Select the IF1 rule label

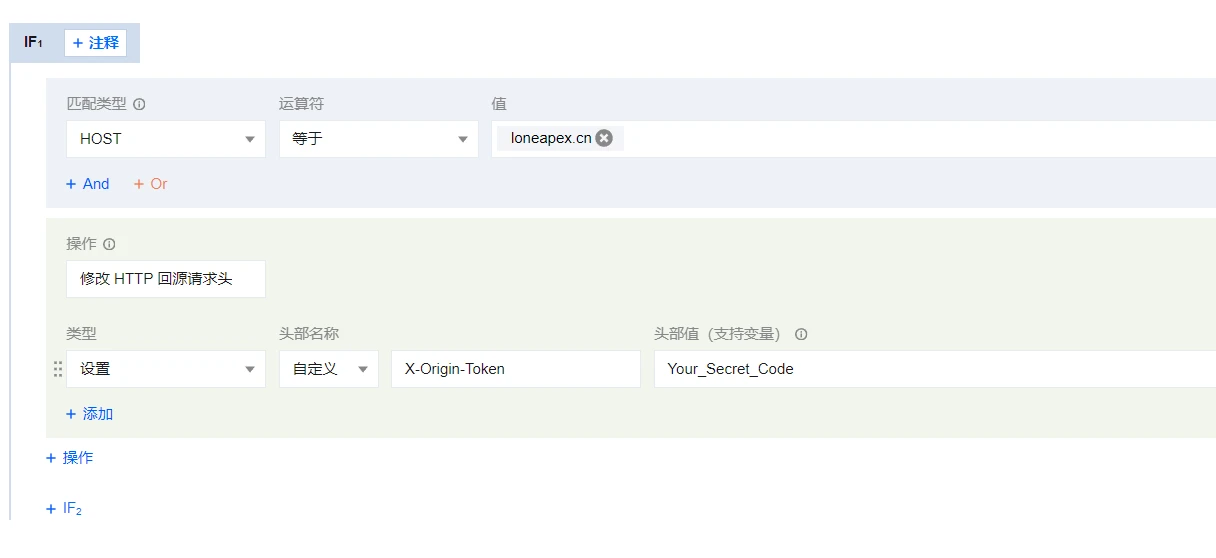(x=34, y=43)
